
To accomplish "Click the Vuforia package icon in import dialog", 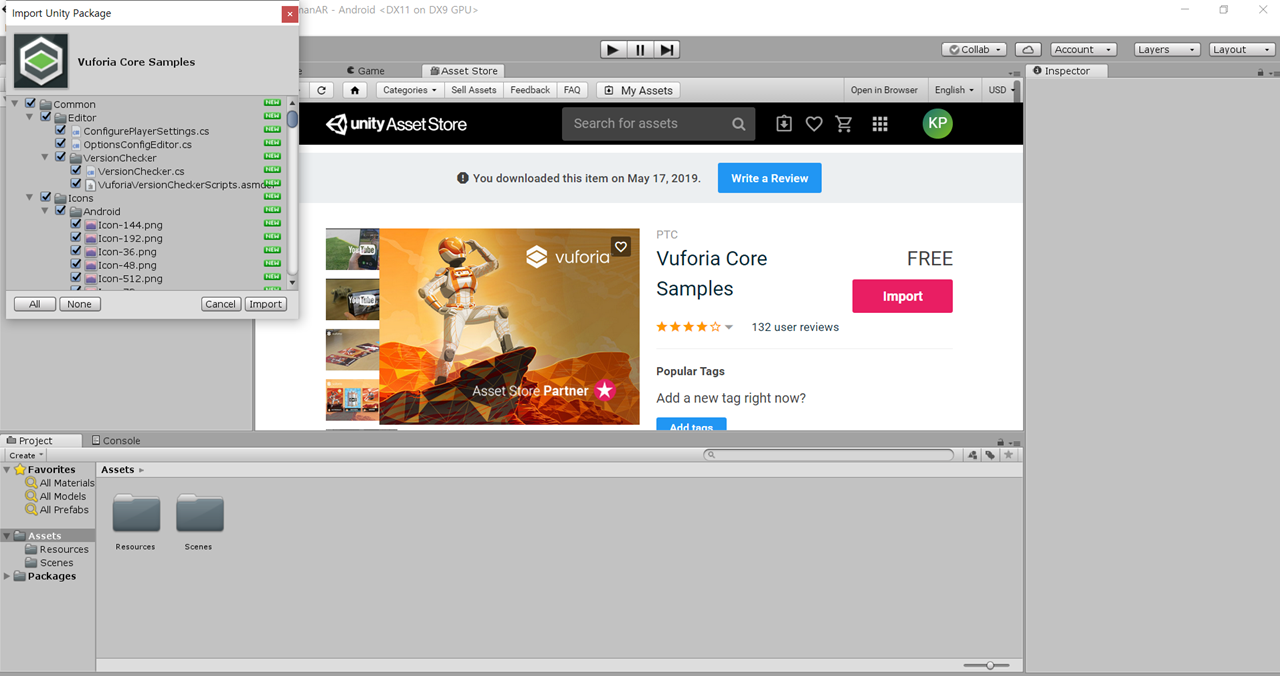I will [x=41, y=61].
